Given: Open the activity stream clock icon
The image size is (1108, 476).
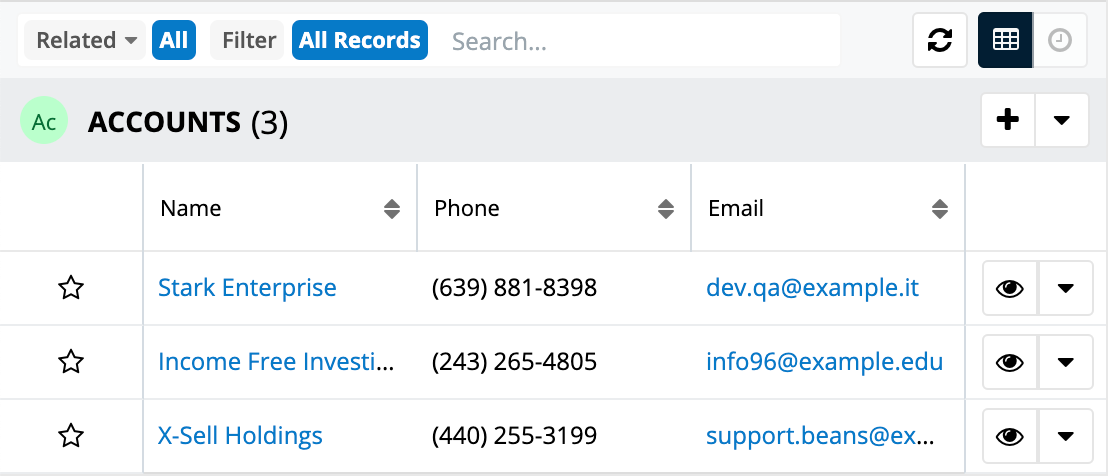Looking at the screenshot, I should point(1060,41).
